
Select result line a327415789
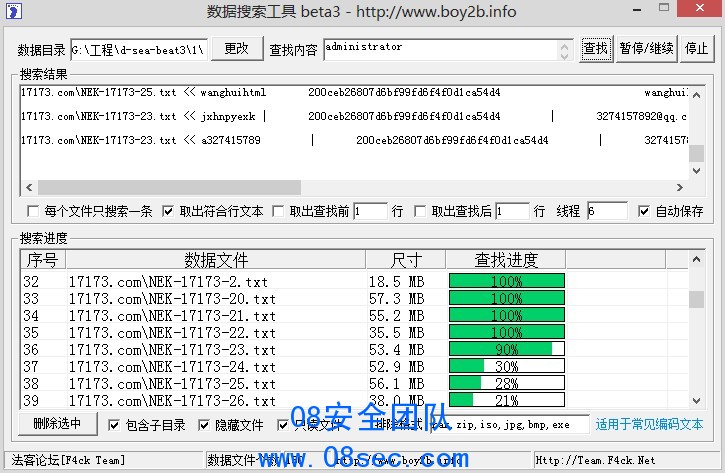(354, 140)
